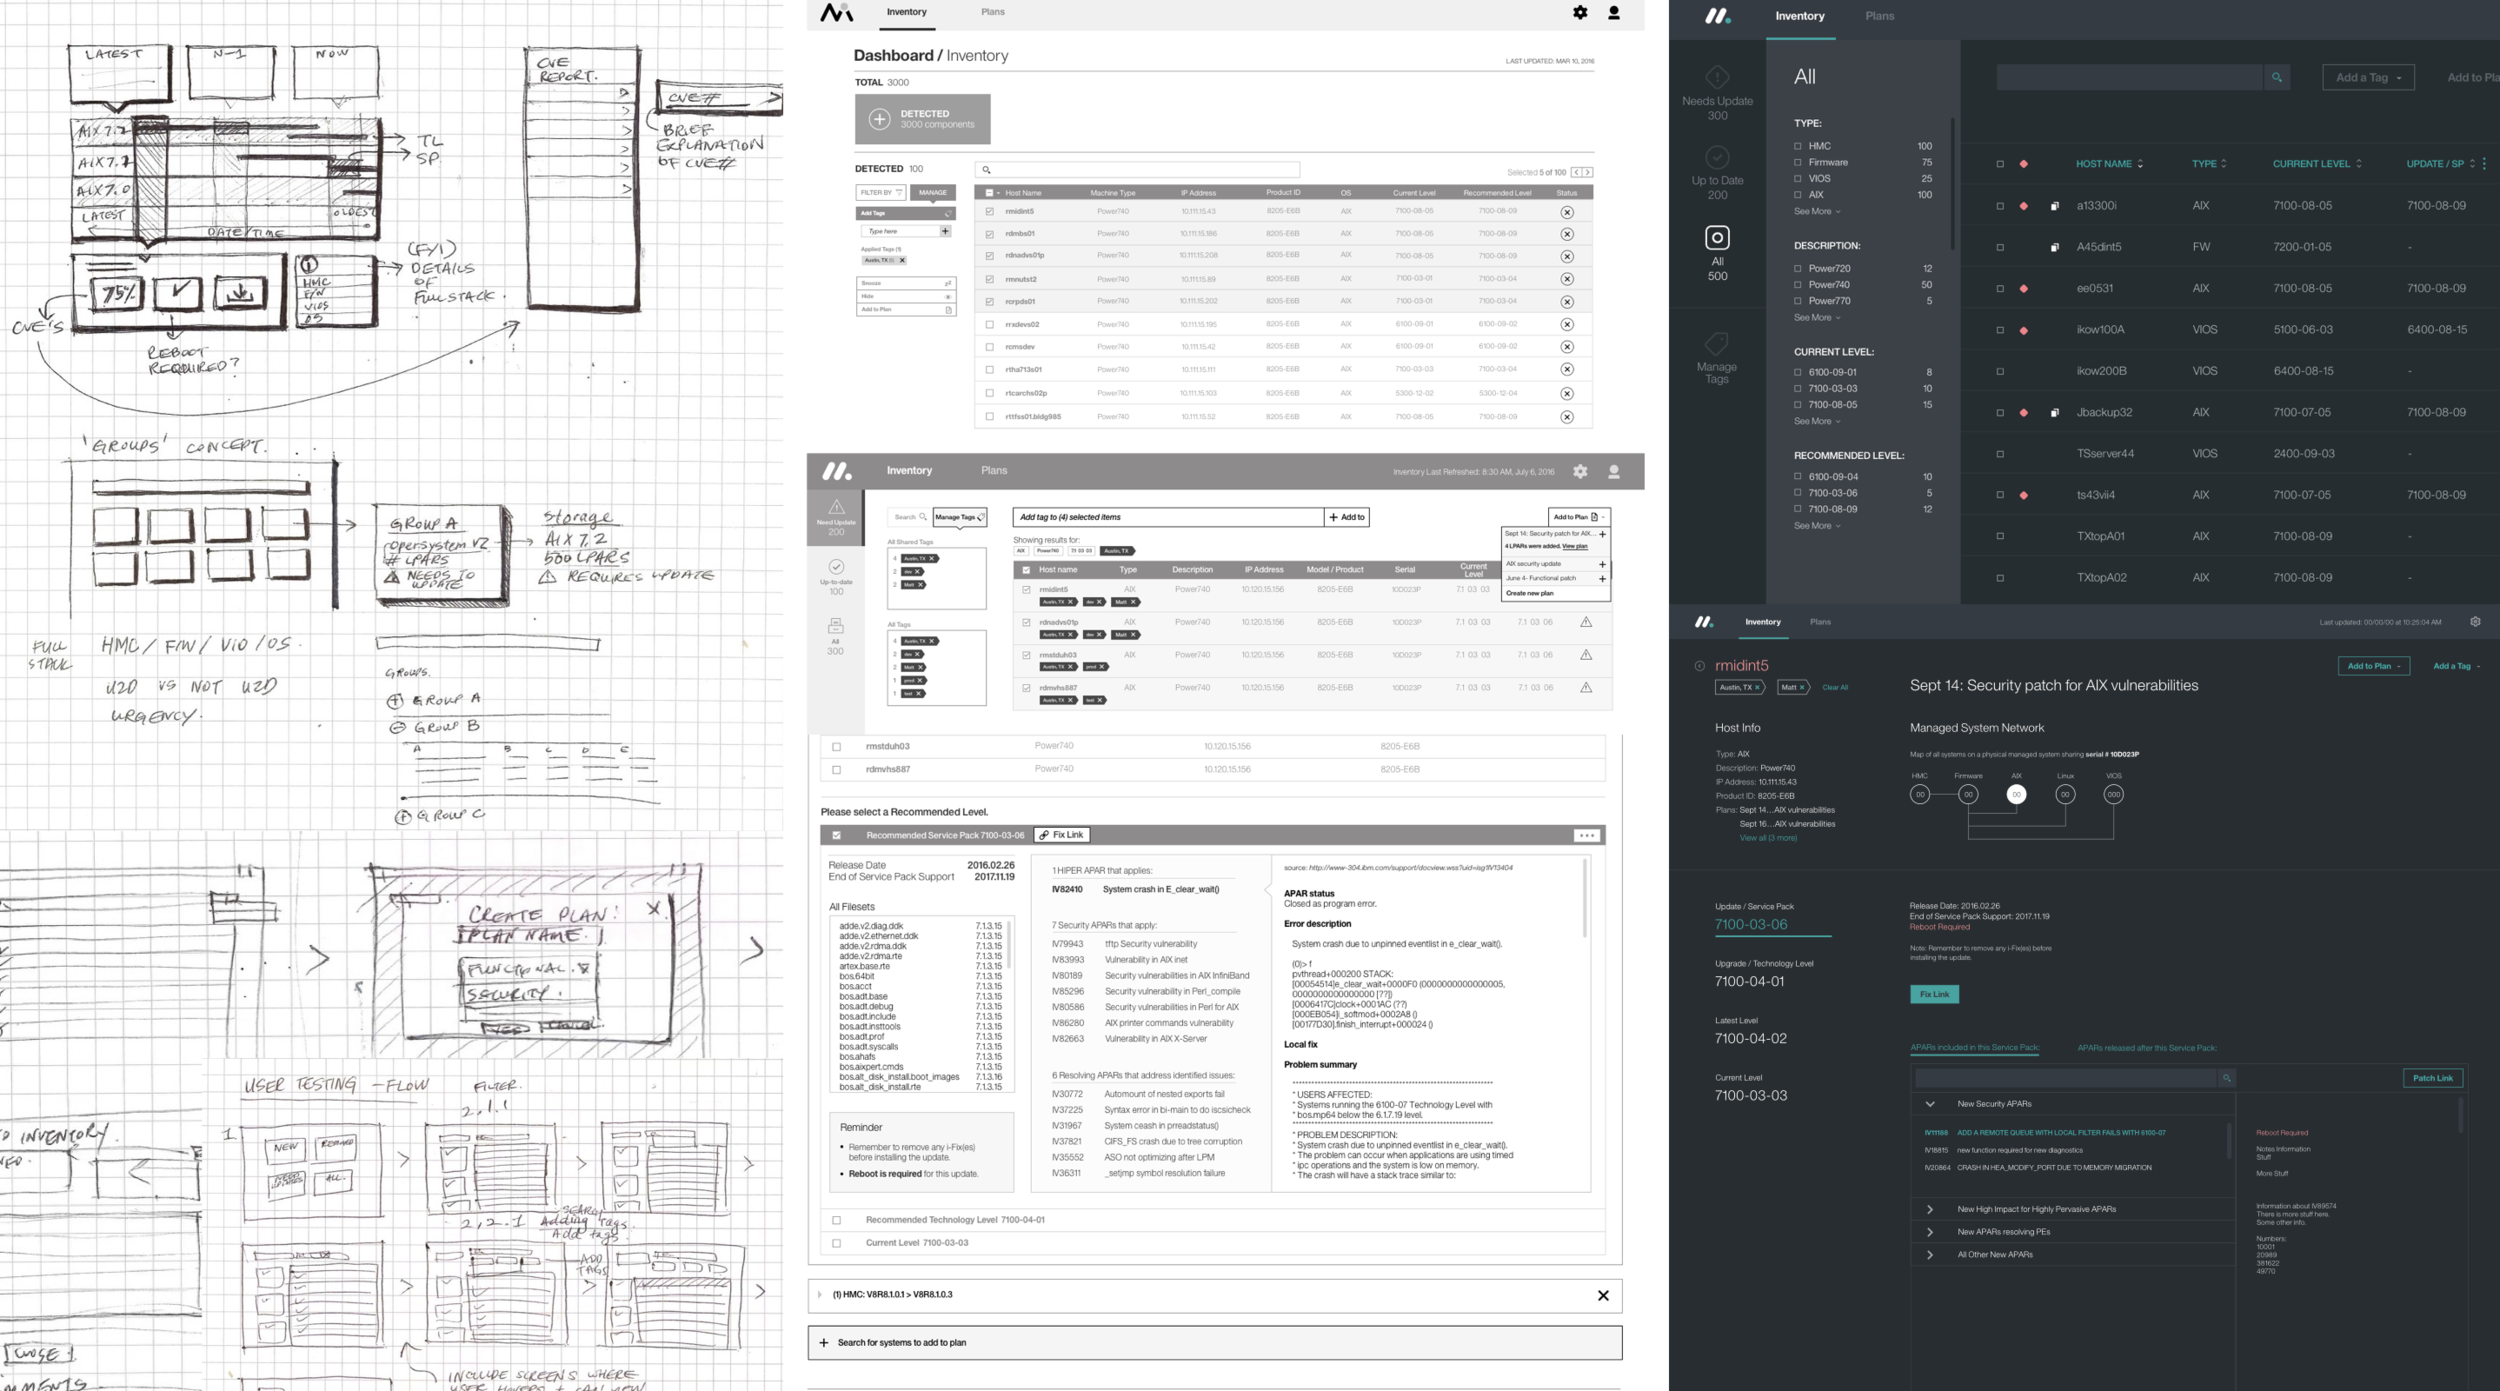
Task: Select row checkbox for a13300i host
Action: (x=2000, y=206)
